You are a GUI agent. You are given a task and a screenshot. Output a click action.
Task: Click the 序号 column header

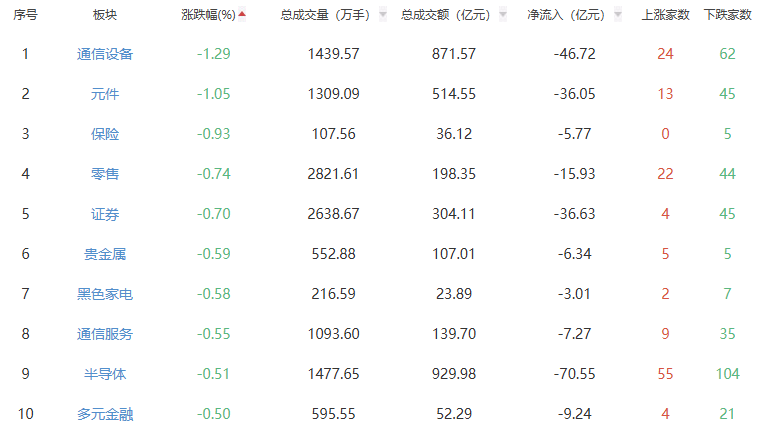click(25, 16)
